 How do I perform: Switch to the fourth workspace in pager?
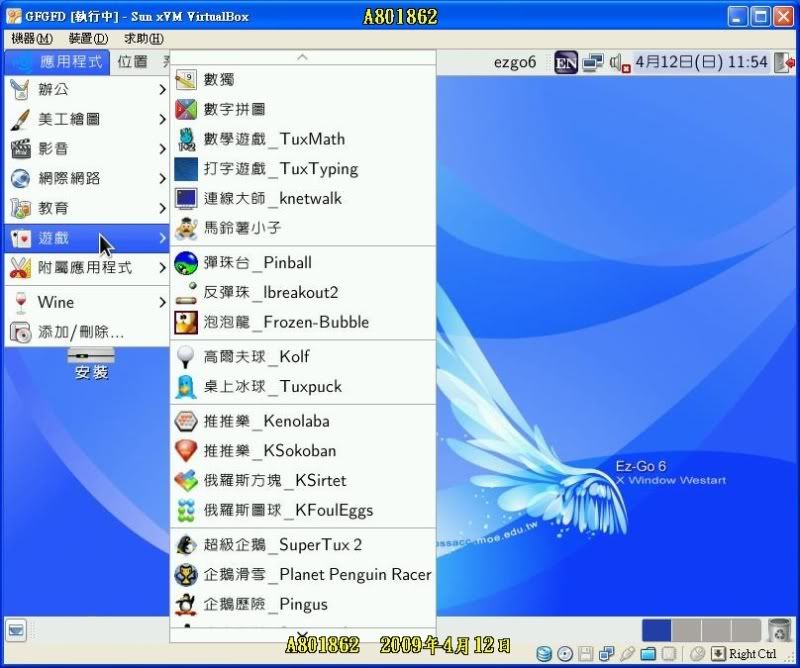coord(745,630)
